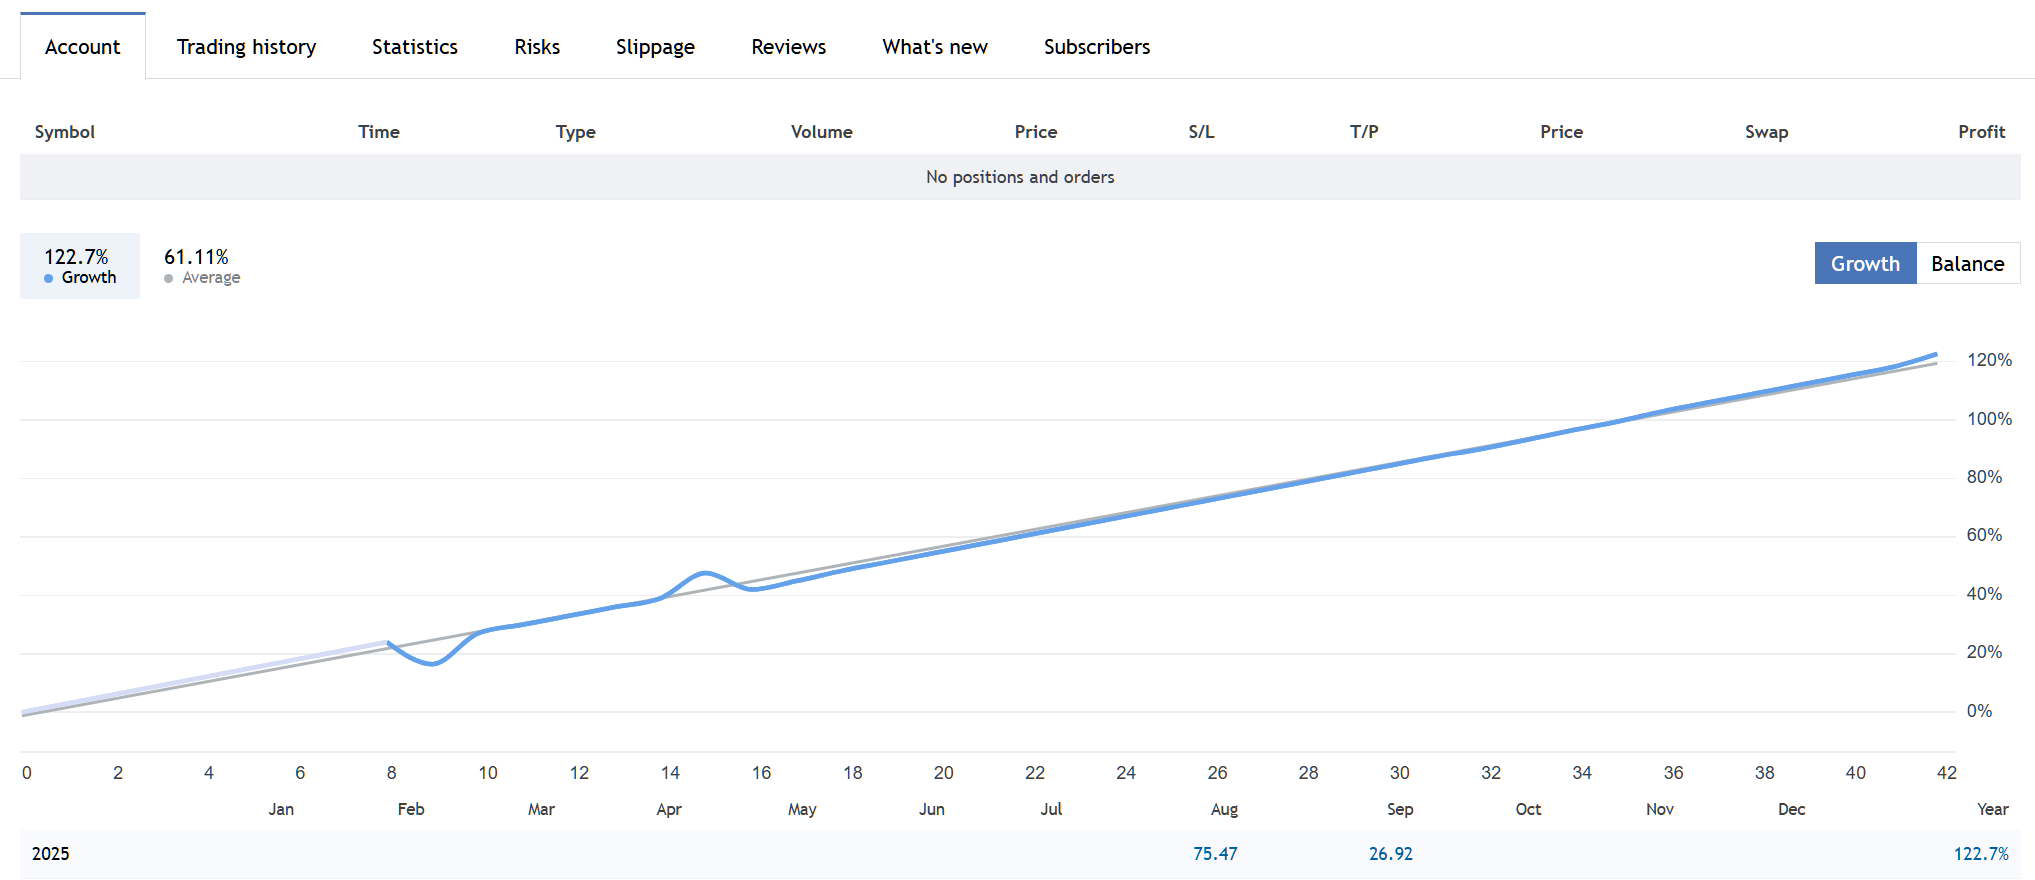Select the Growth chart button
Viewport: 2035px width, 880px height.
pos(1865,264)
